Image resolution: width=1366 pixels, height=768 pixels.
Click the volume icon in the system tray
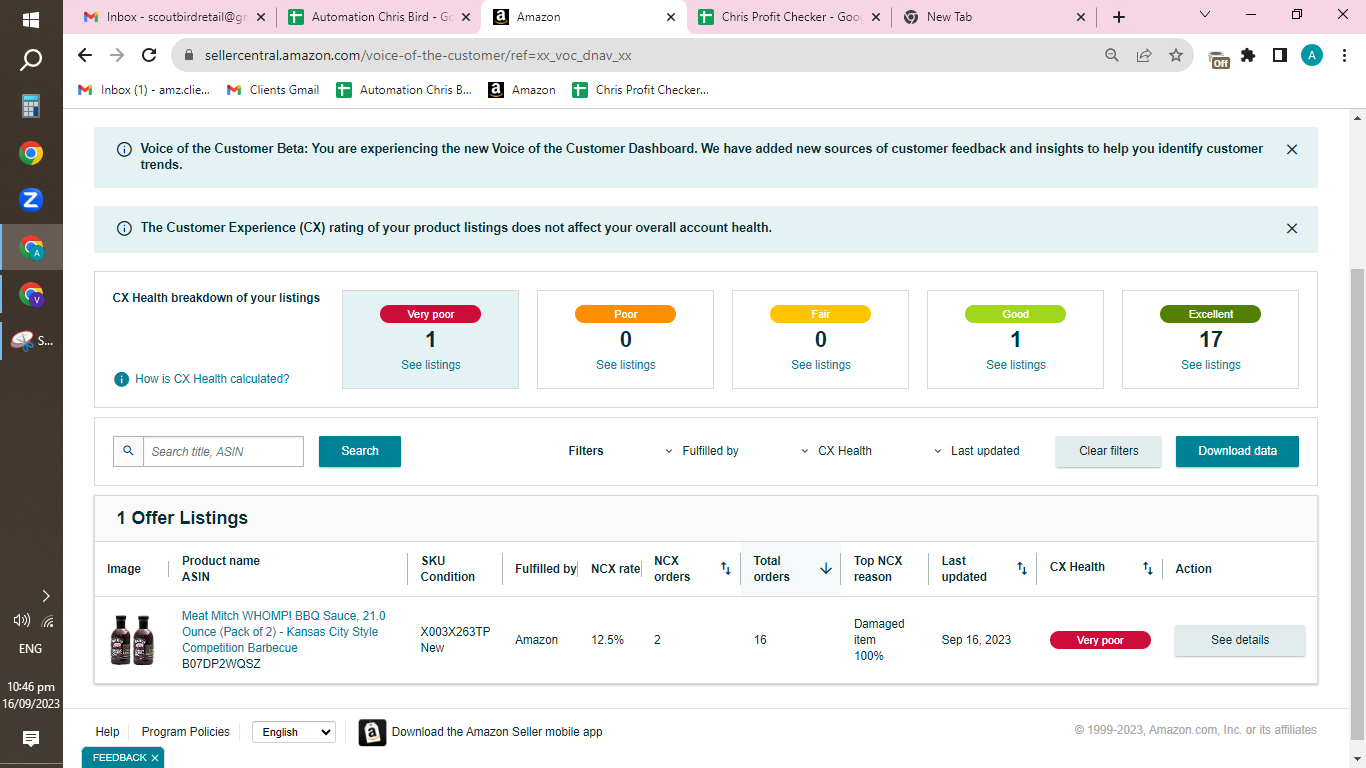pyautogui.click(x=21, y=620)
